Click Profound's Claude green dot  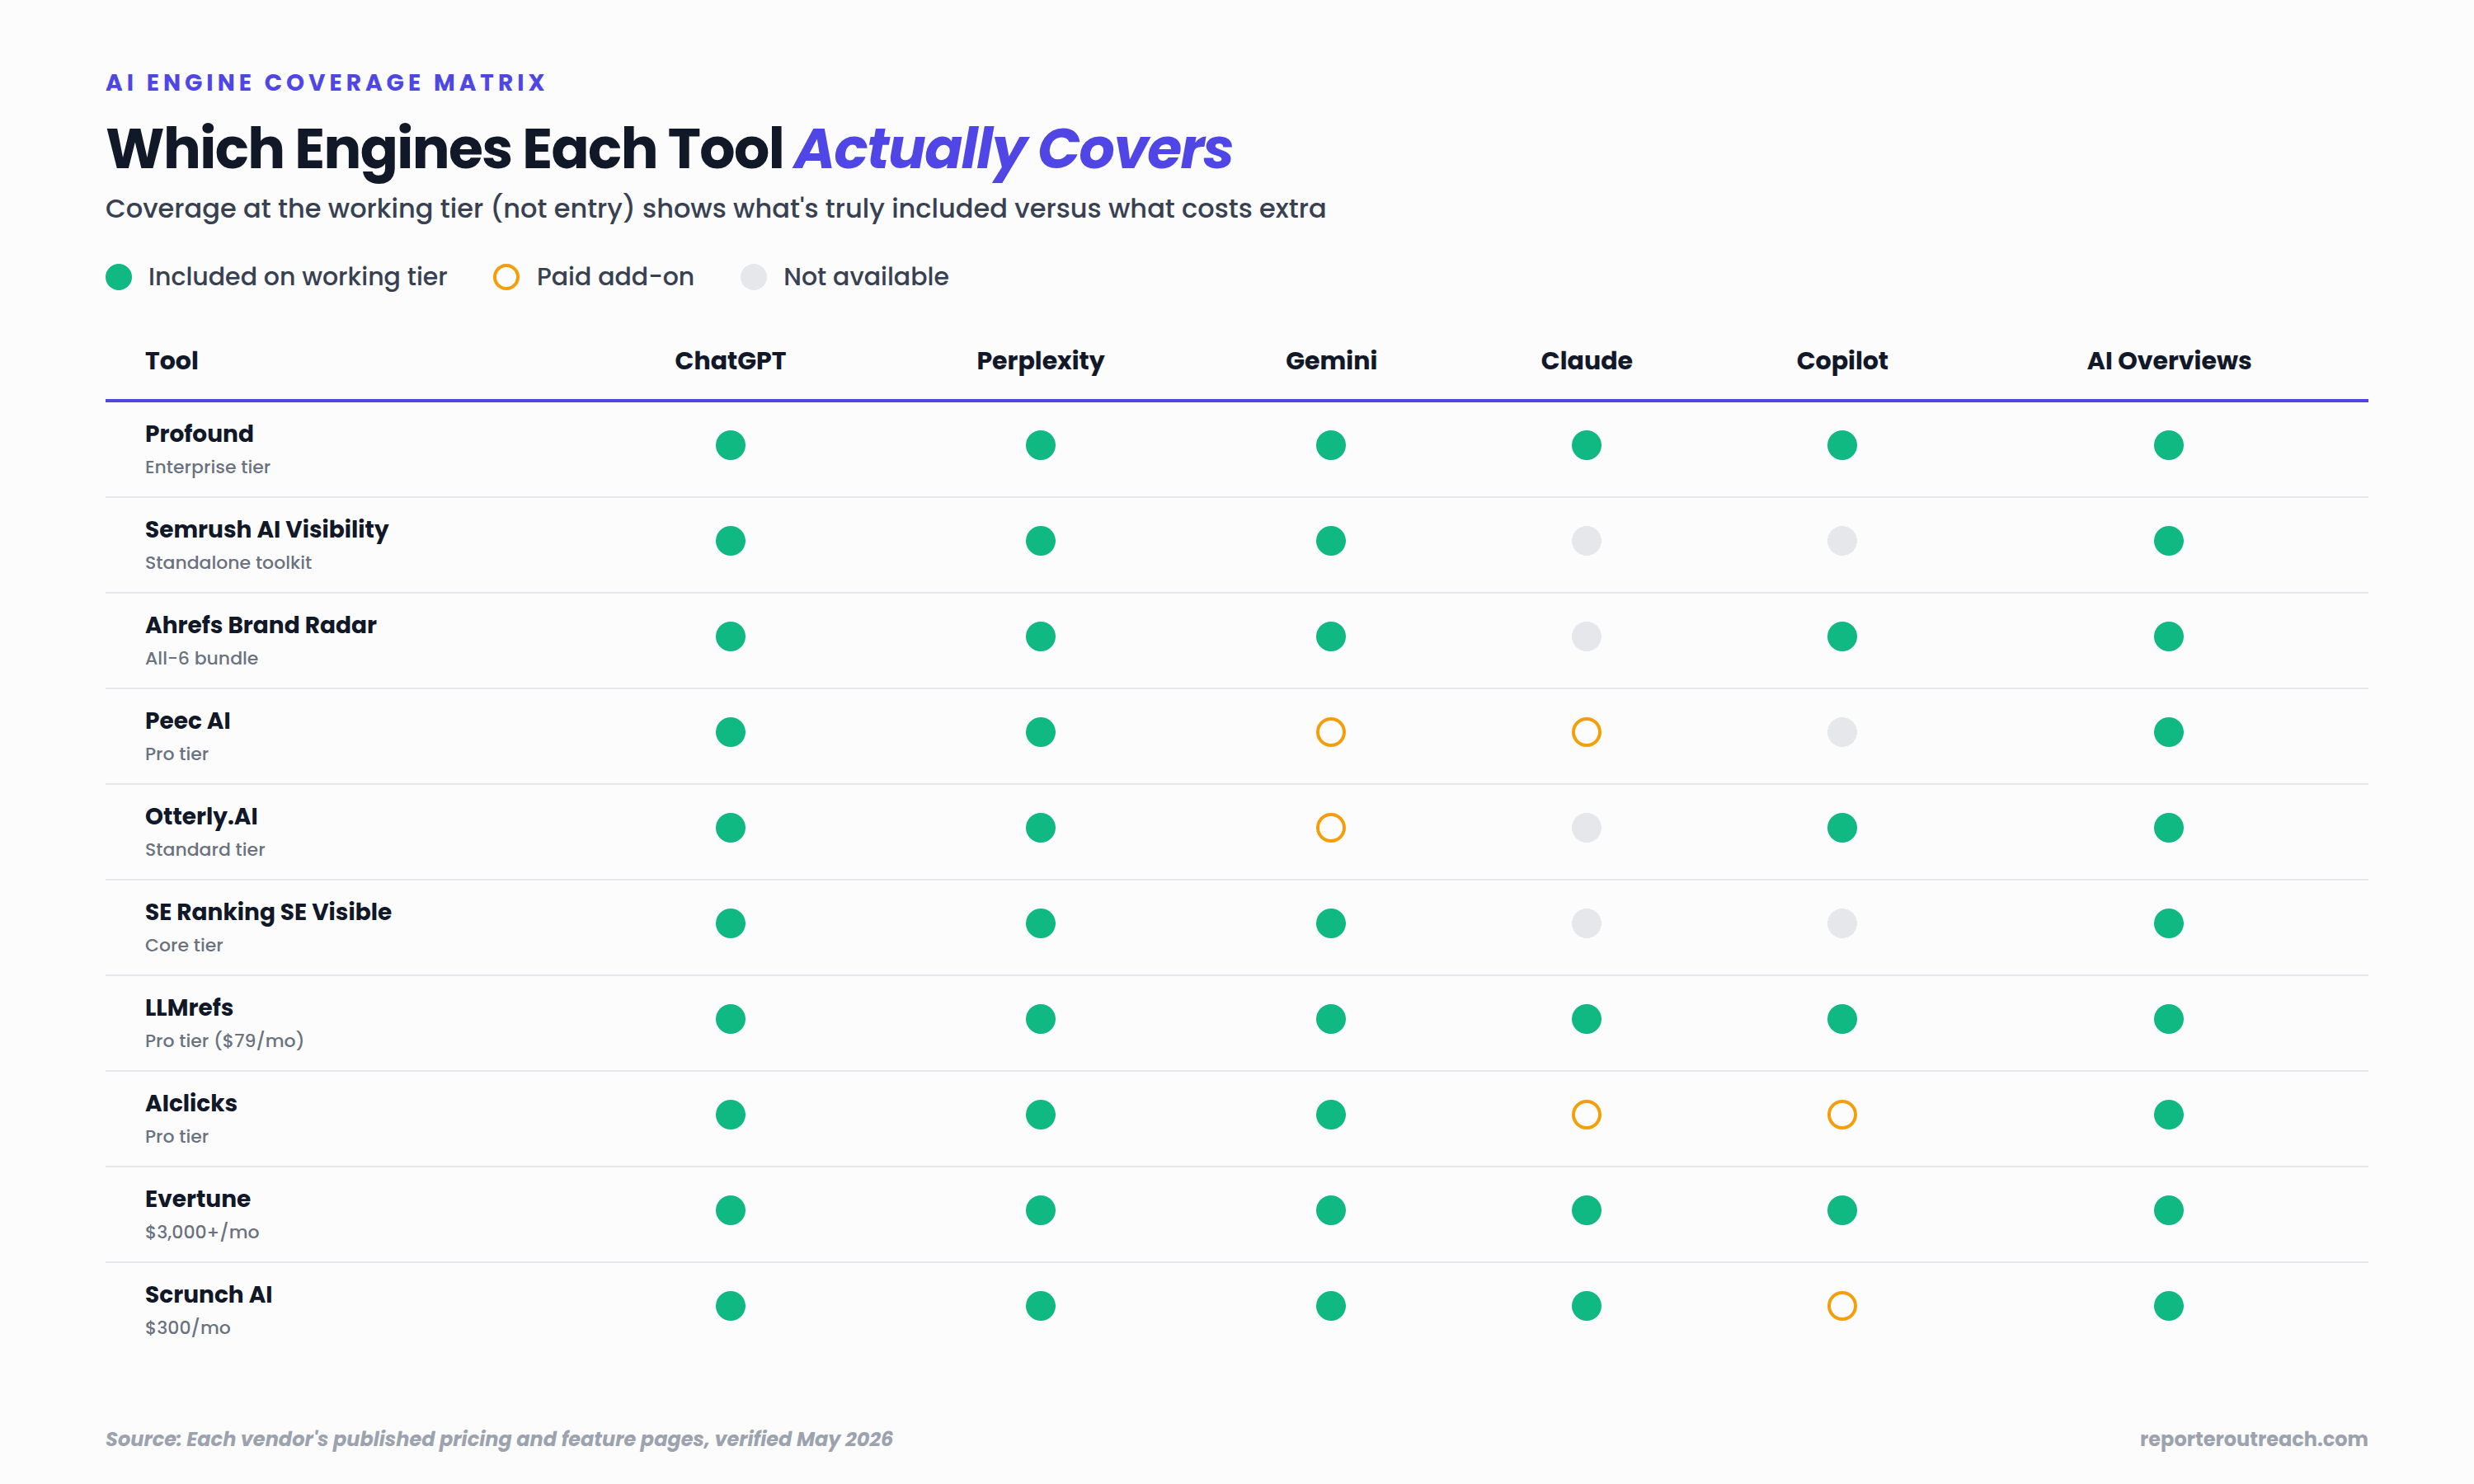click(x=1586, y=445)
